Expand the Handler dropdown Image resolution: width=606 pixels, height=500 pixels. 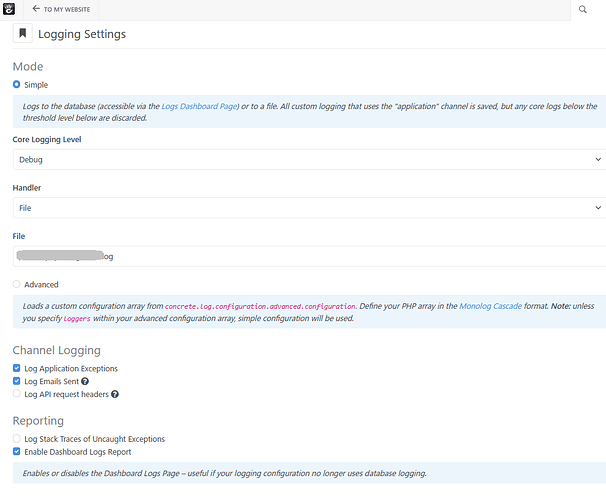point(309,207)
